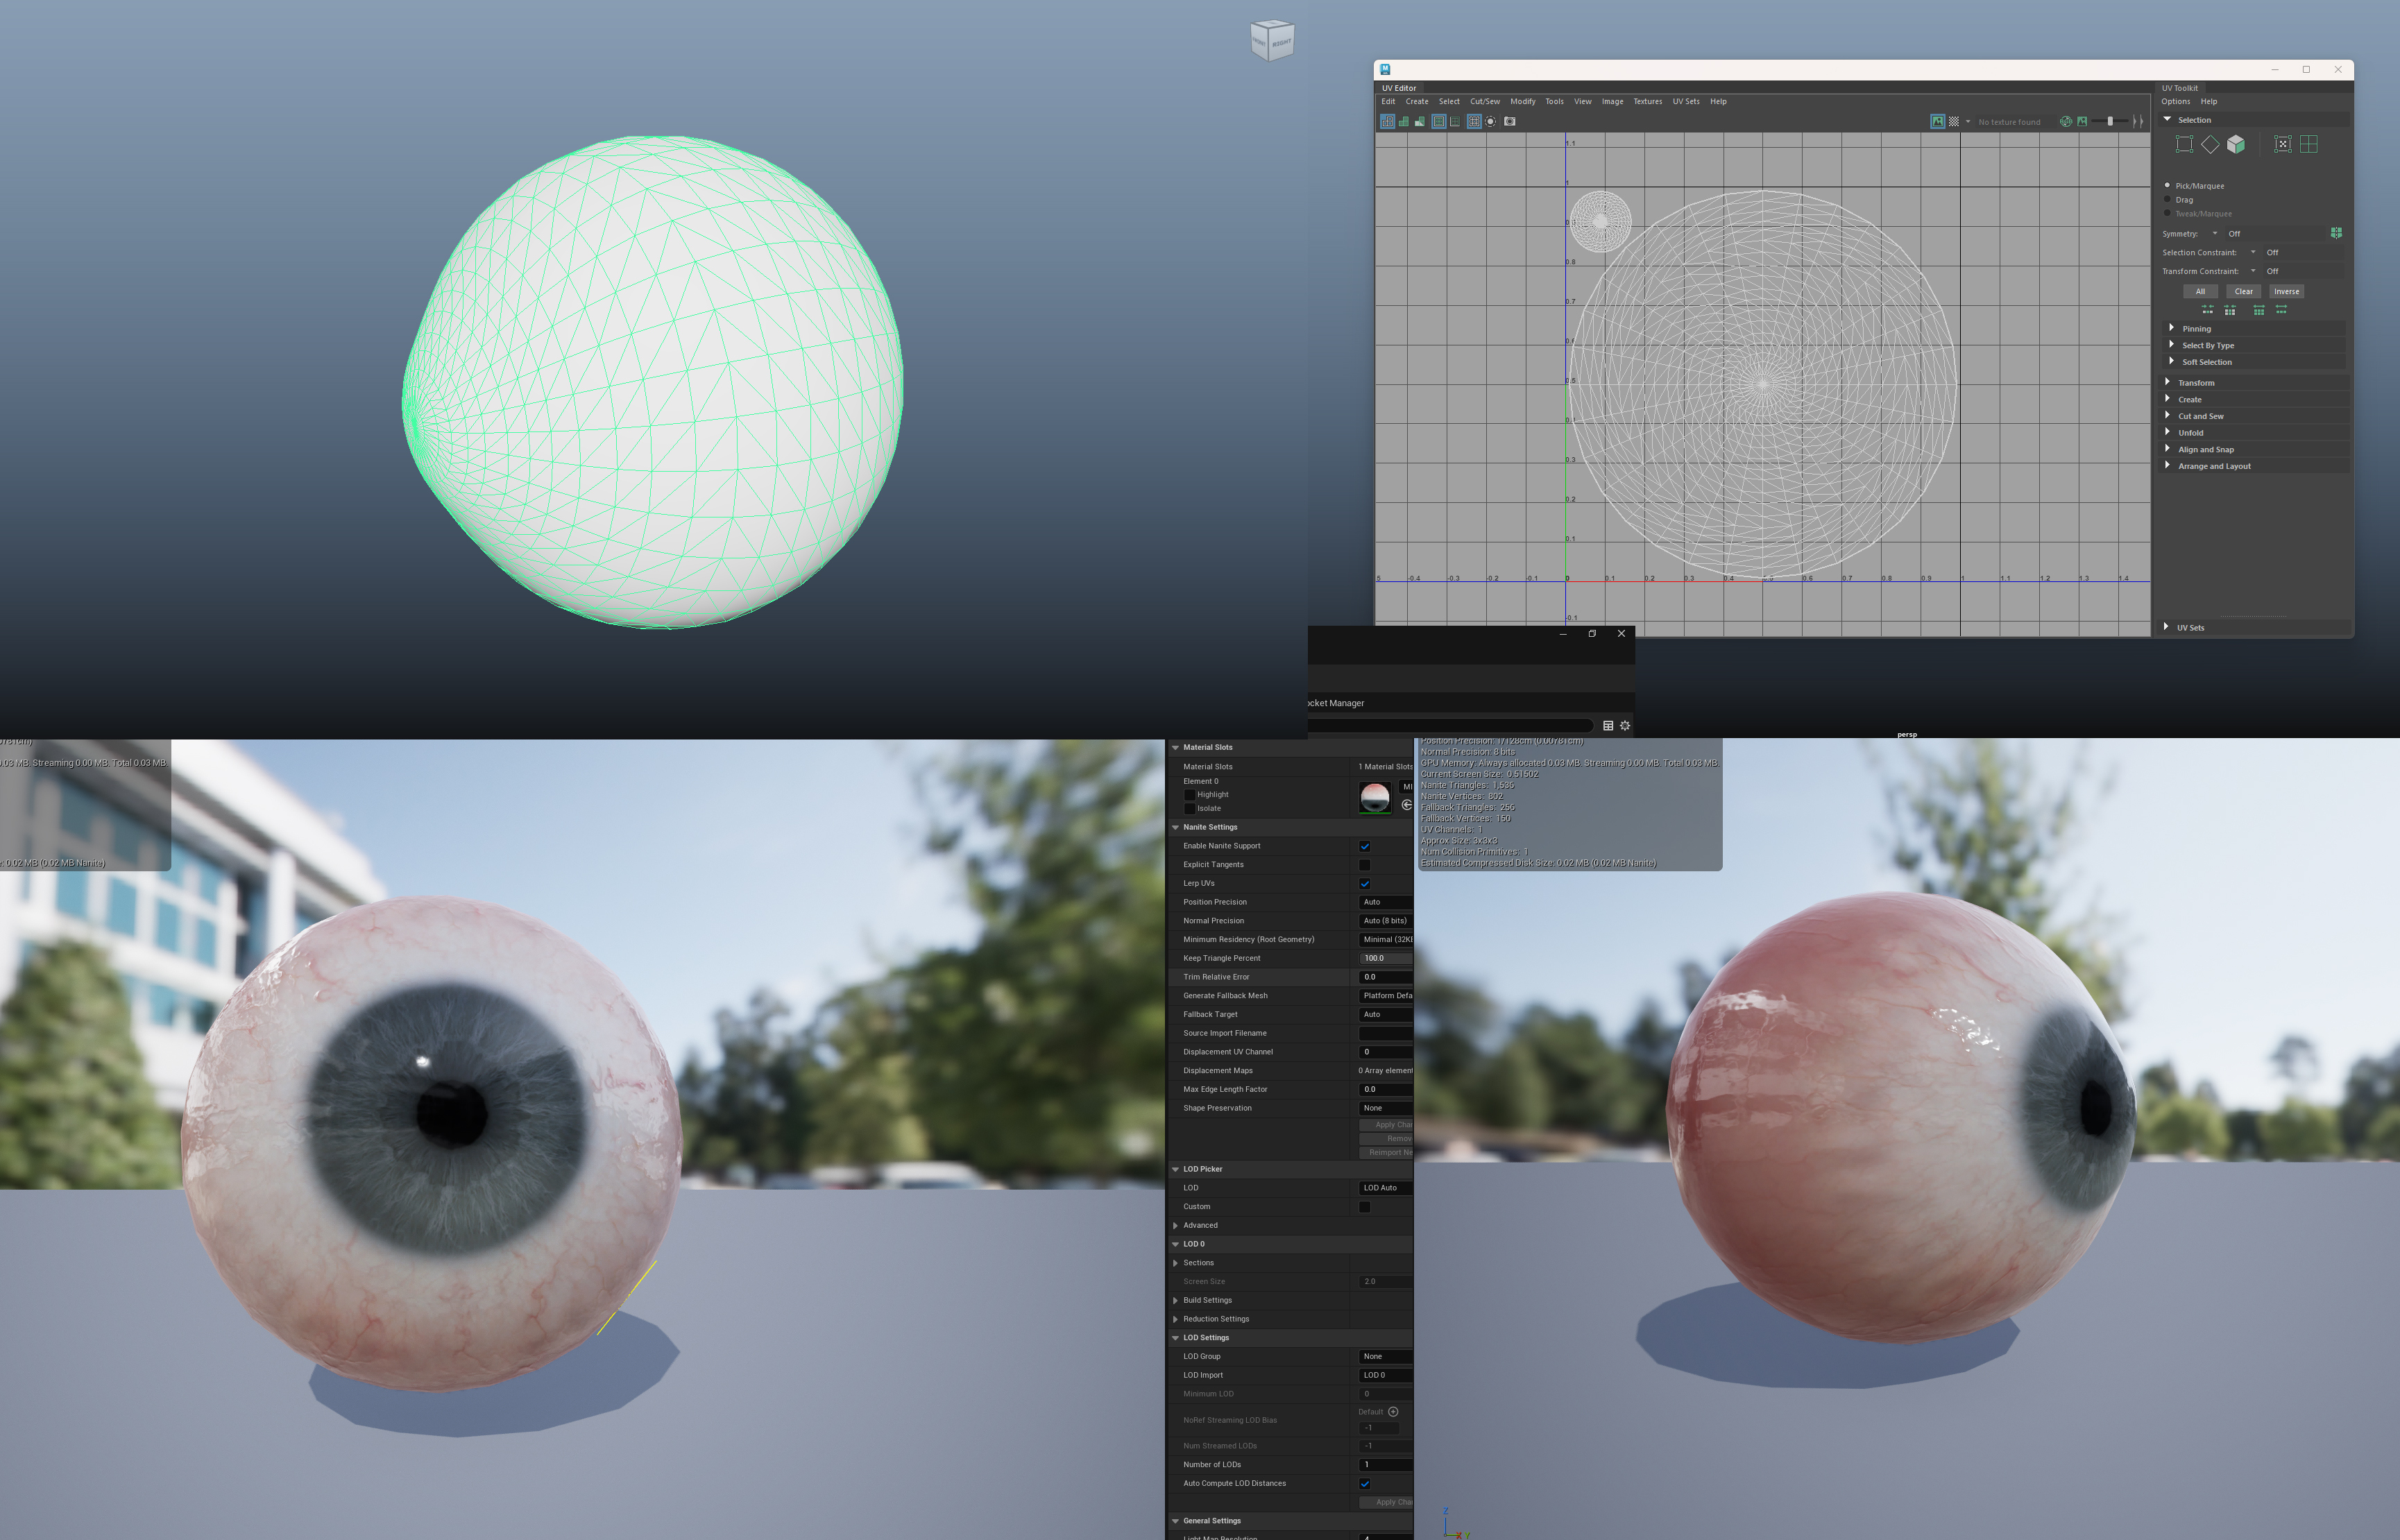Click the table view icon left of the gear
The height and width of the screenshot is (1540, 2400).
(x=1608, y=726)
